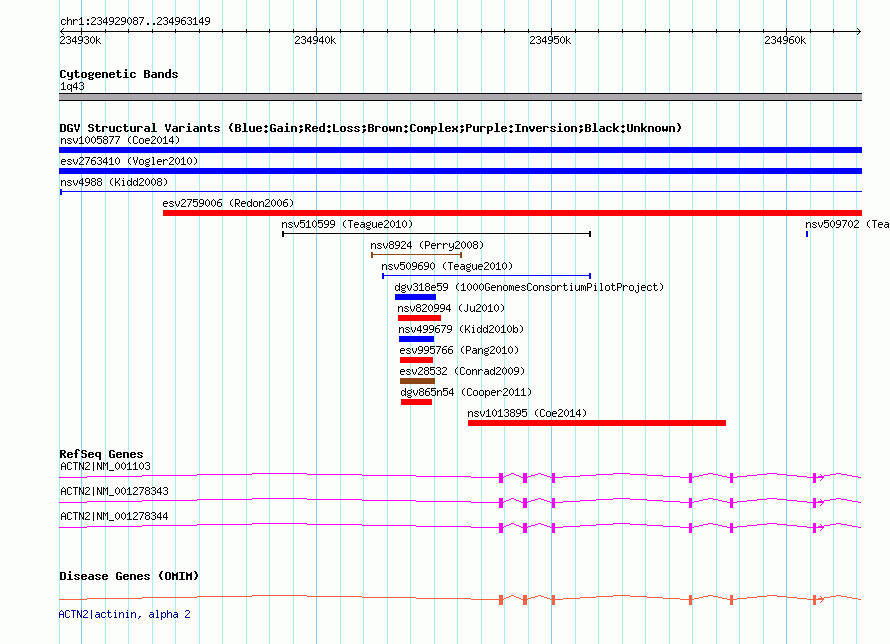Click the 1q43 cytogenetic band bar
The image size is (890, 644).
[x=460, y=97]
